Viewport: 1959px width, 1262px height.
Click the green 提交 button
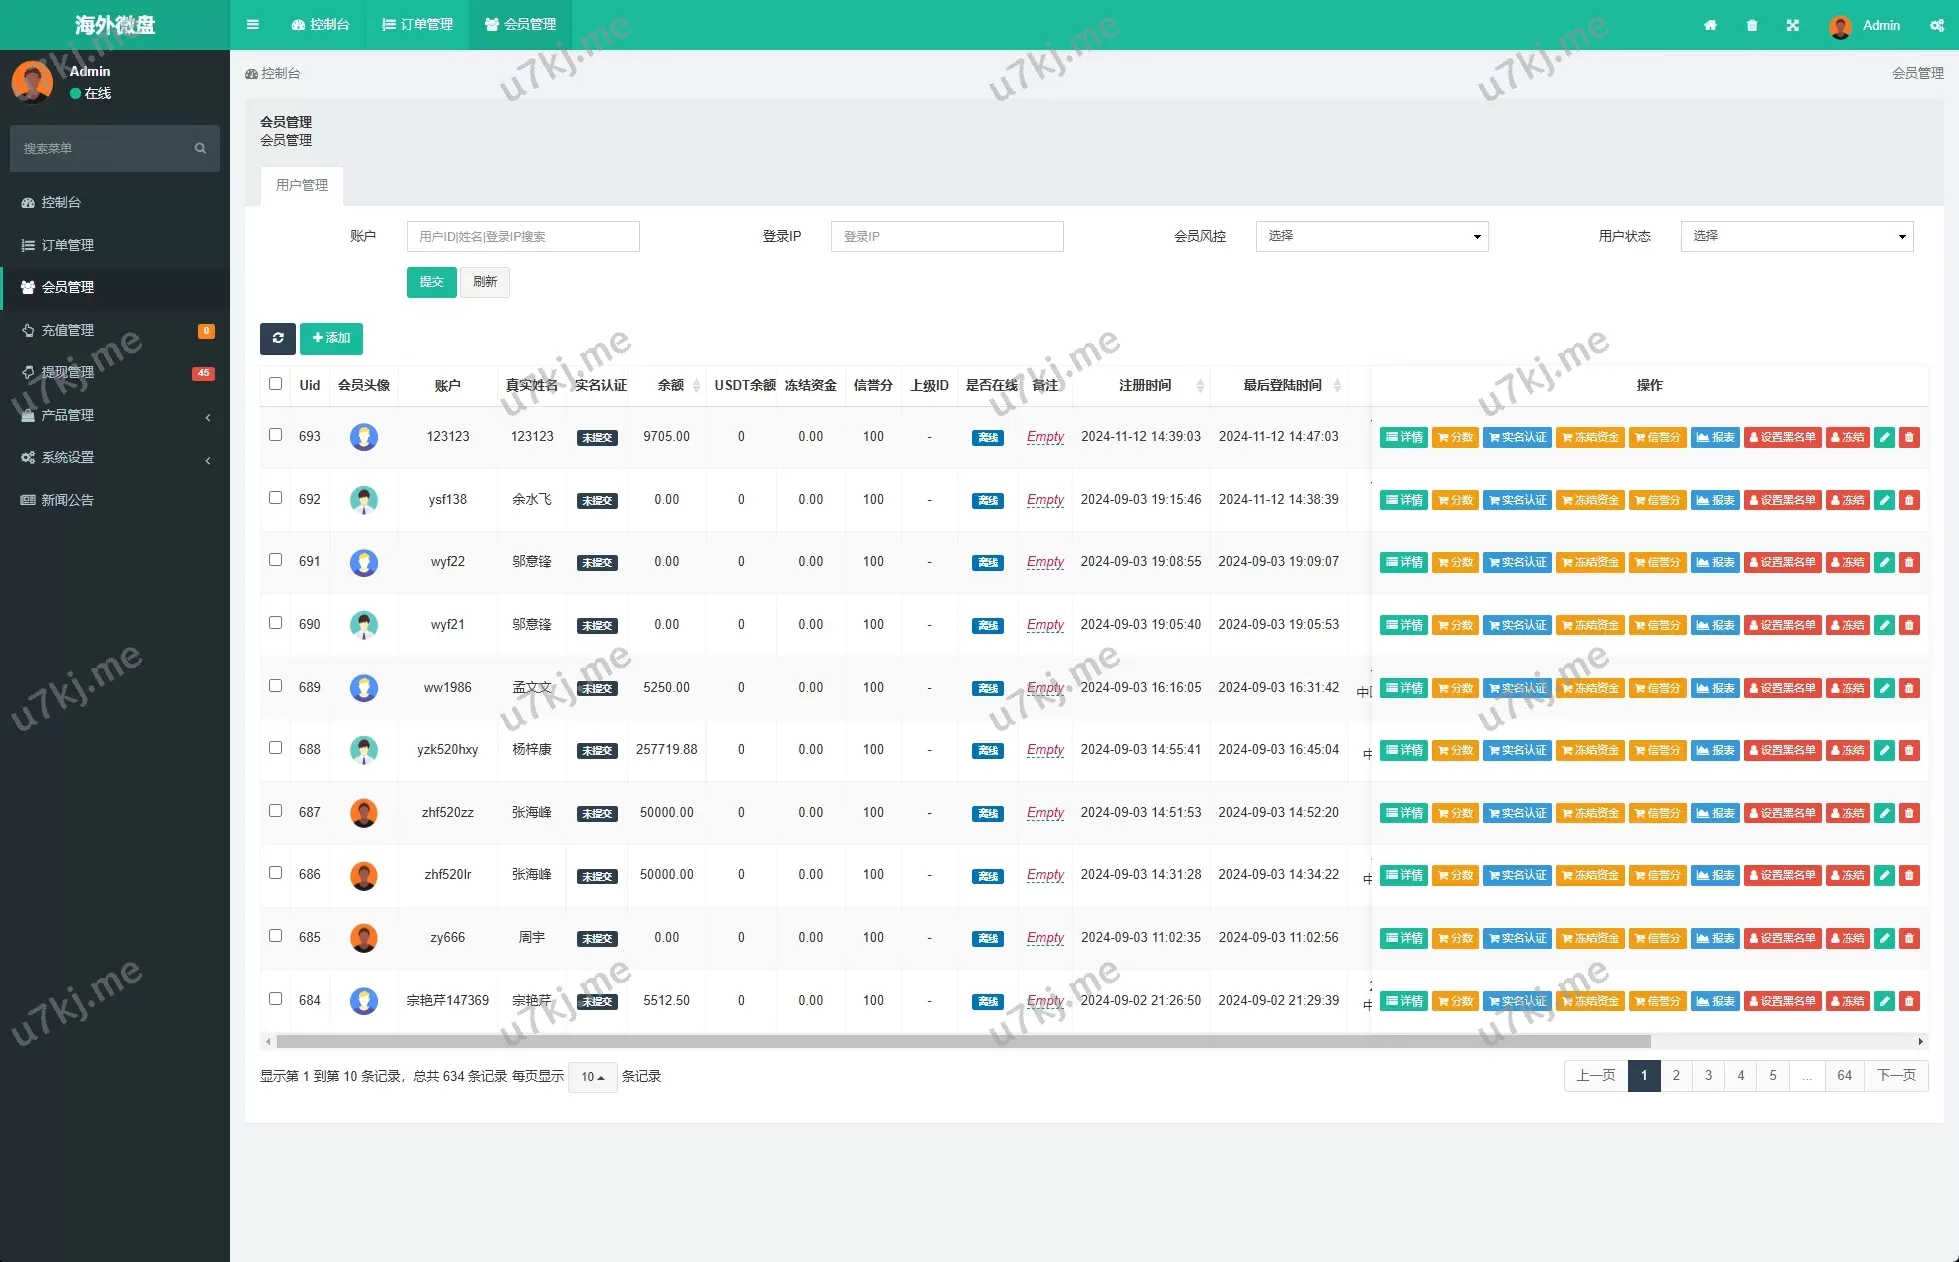[x=431, y=282]
